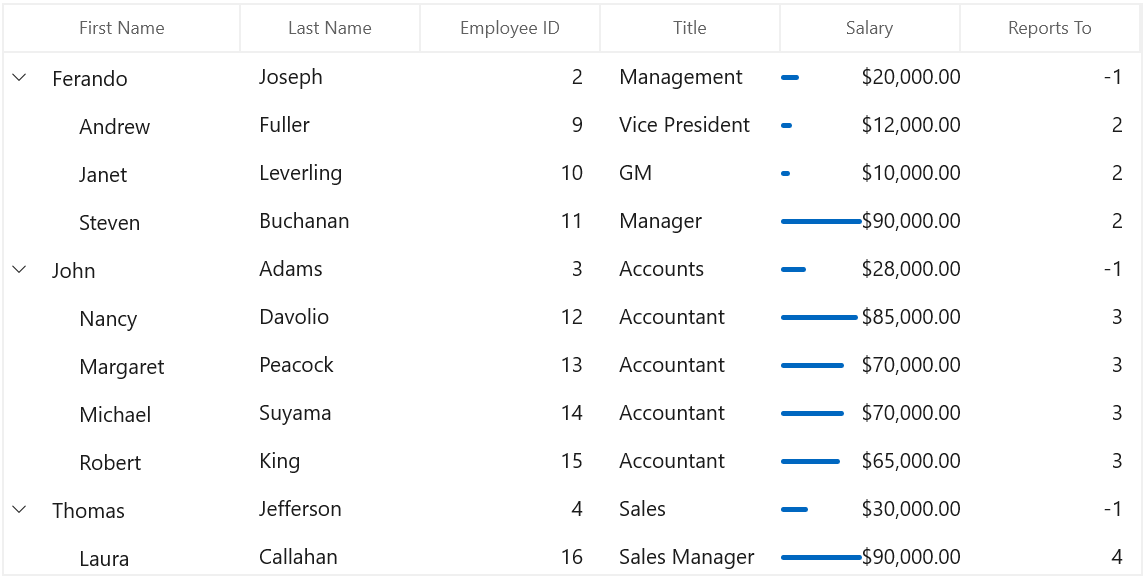This screenshot has width=1146, height=579.
Task: Click Employee ID 13
Action: 572,365
